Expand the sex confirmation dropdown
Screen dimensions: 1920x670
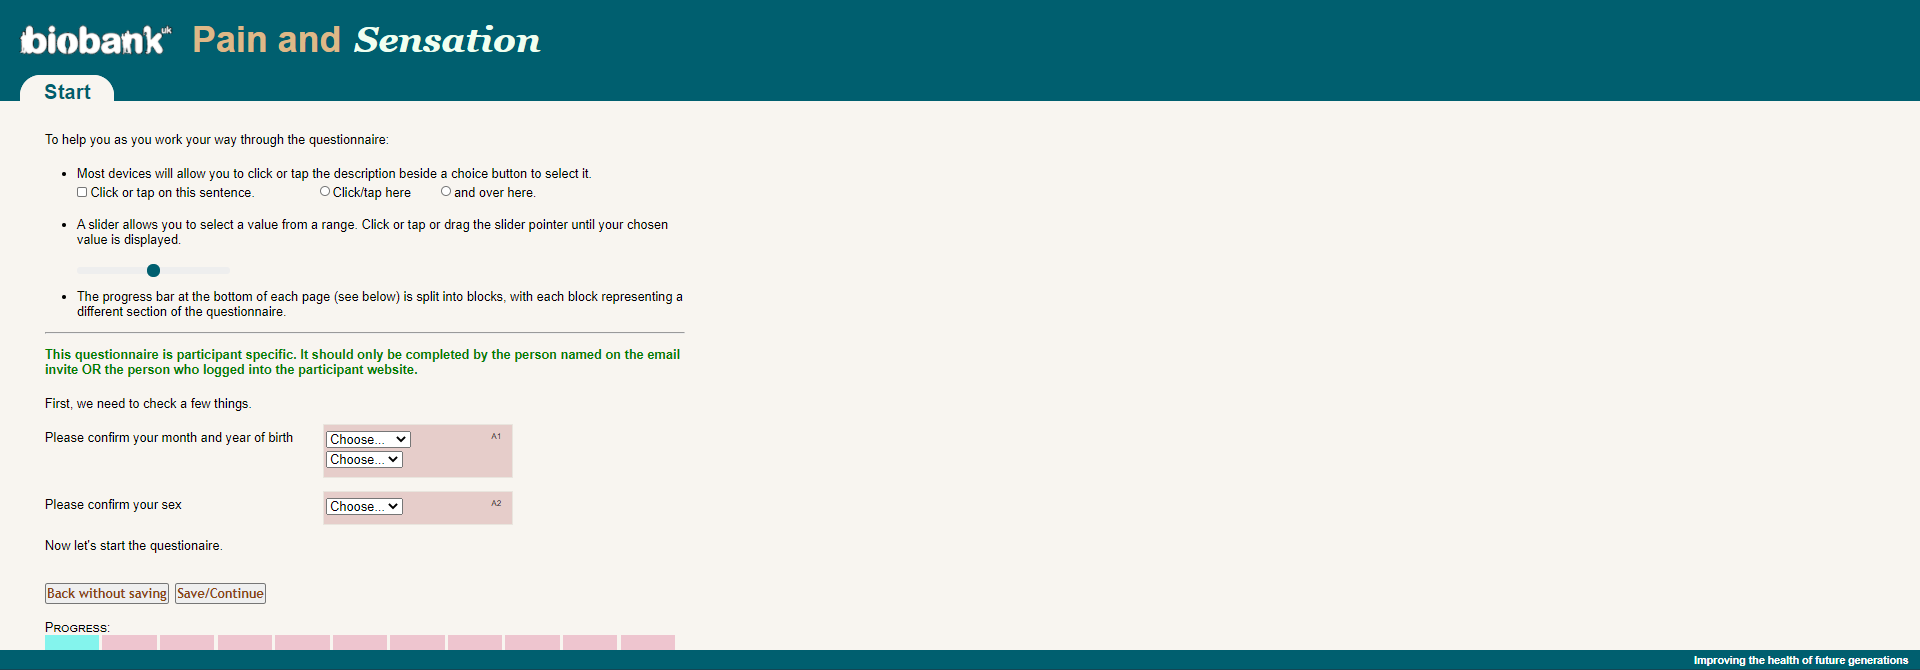(x=364, y=506)
